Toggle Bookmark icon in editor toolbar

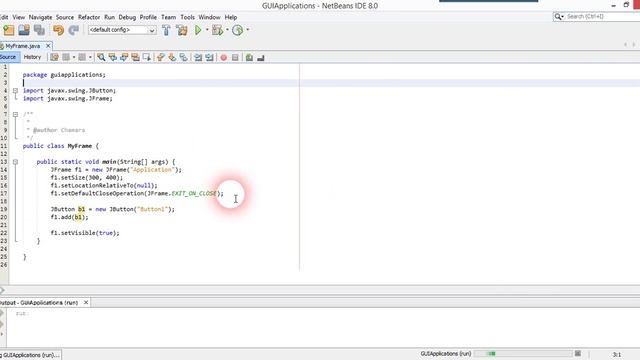pyautogui.click(x=183, y=58)
